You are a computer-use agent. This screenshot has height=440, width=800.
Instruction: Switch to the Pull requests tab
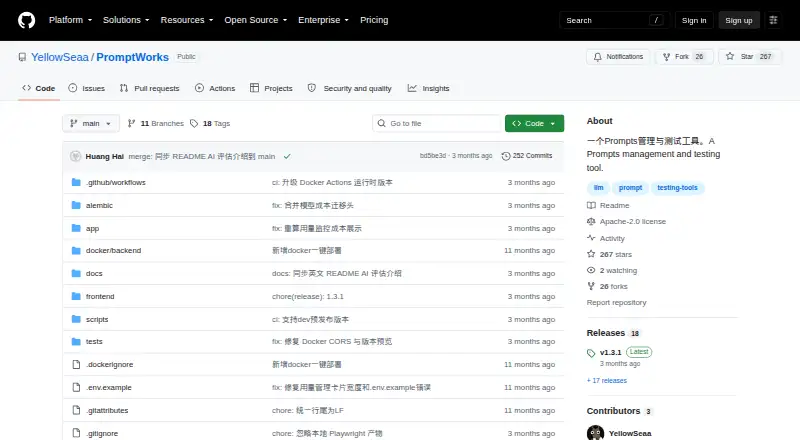pos(149,88)
